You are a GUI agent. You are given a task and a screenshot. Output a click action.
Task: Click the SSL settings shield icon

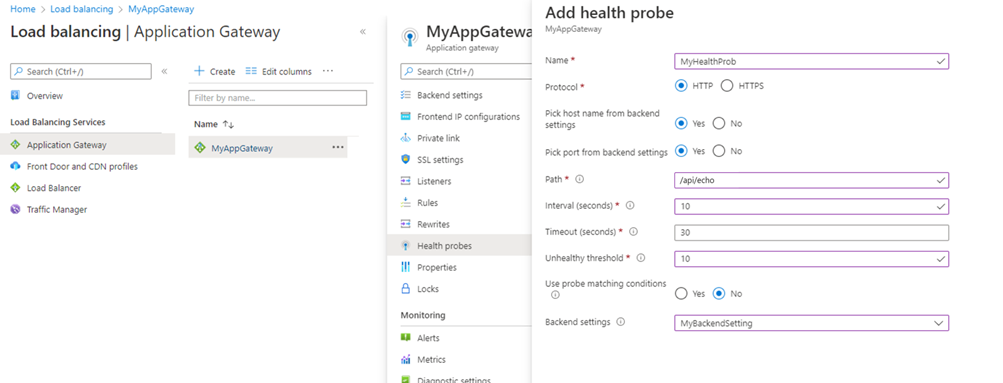(x=405, y=159)
